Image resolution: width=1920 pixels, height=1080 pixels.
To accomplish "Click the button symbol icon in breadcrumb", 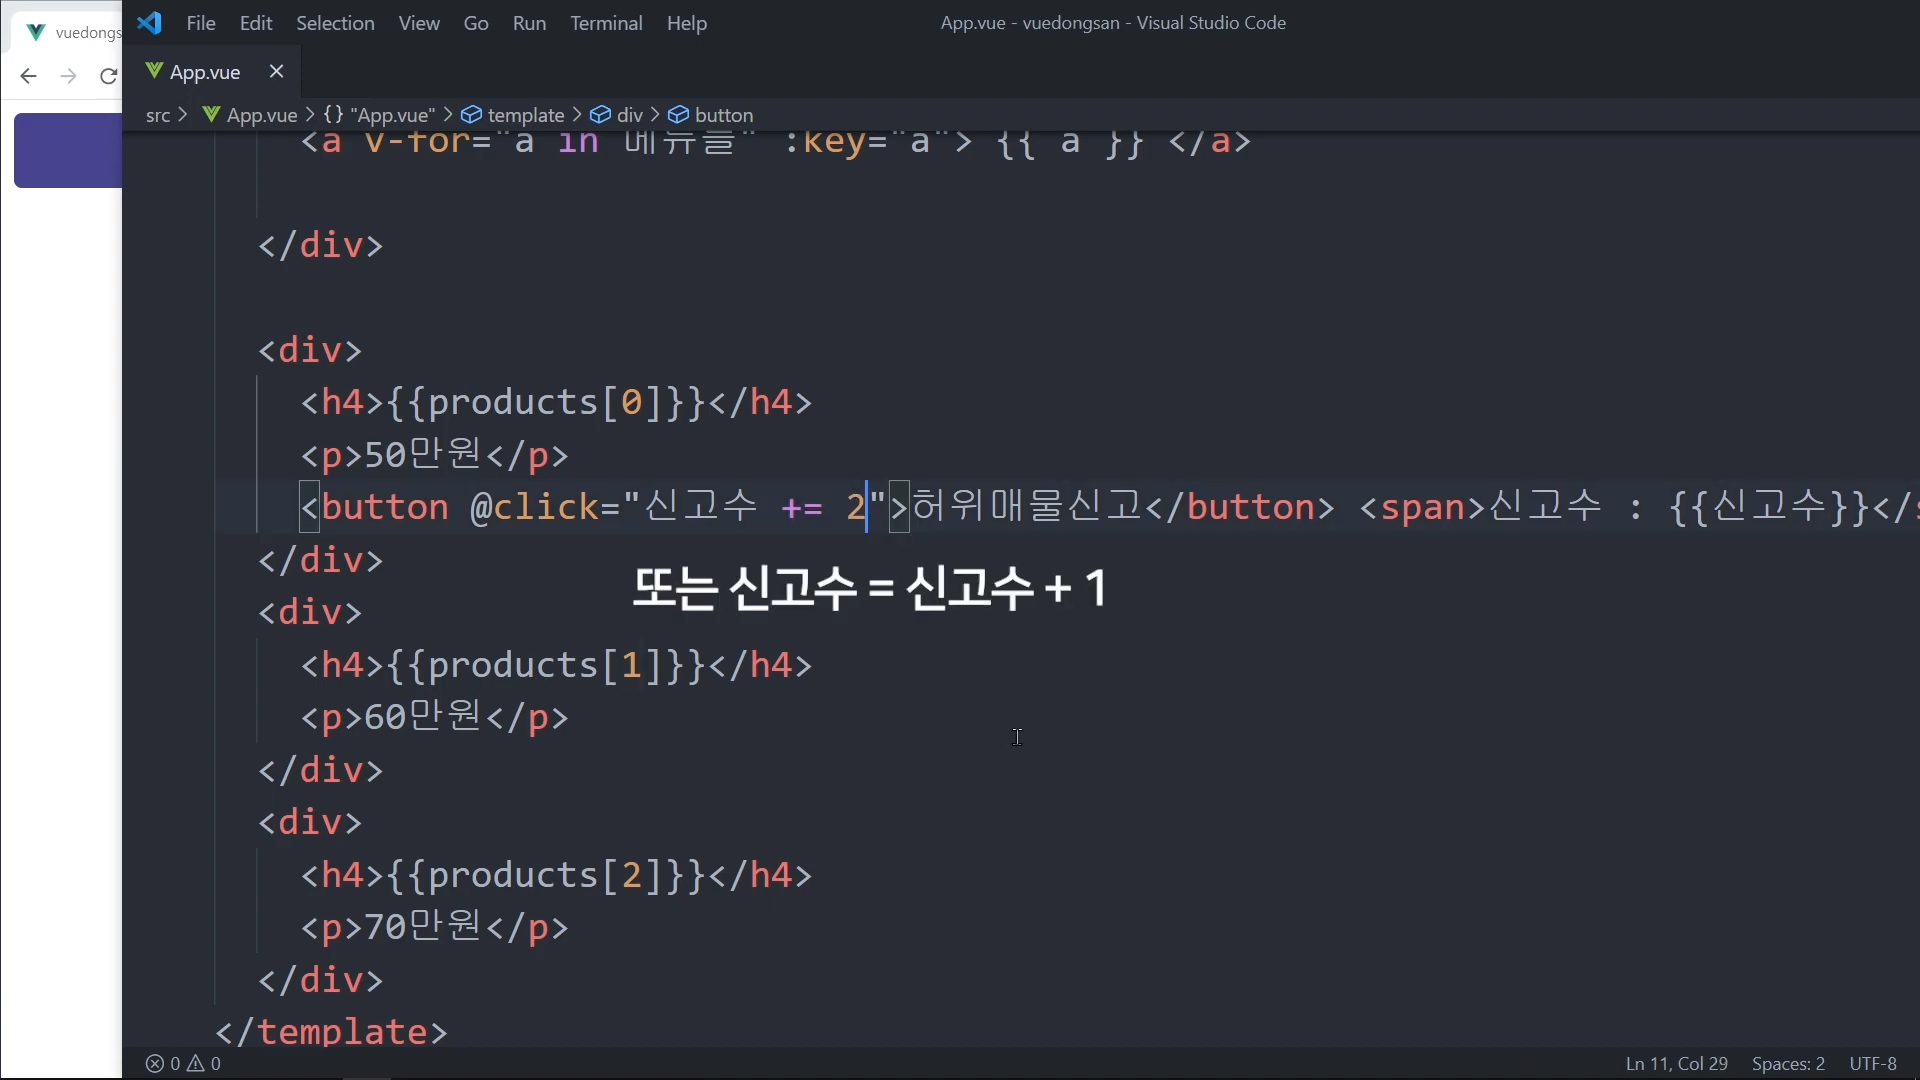I will 678,115.
